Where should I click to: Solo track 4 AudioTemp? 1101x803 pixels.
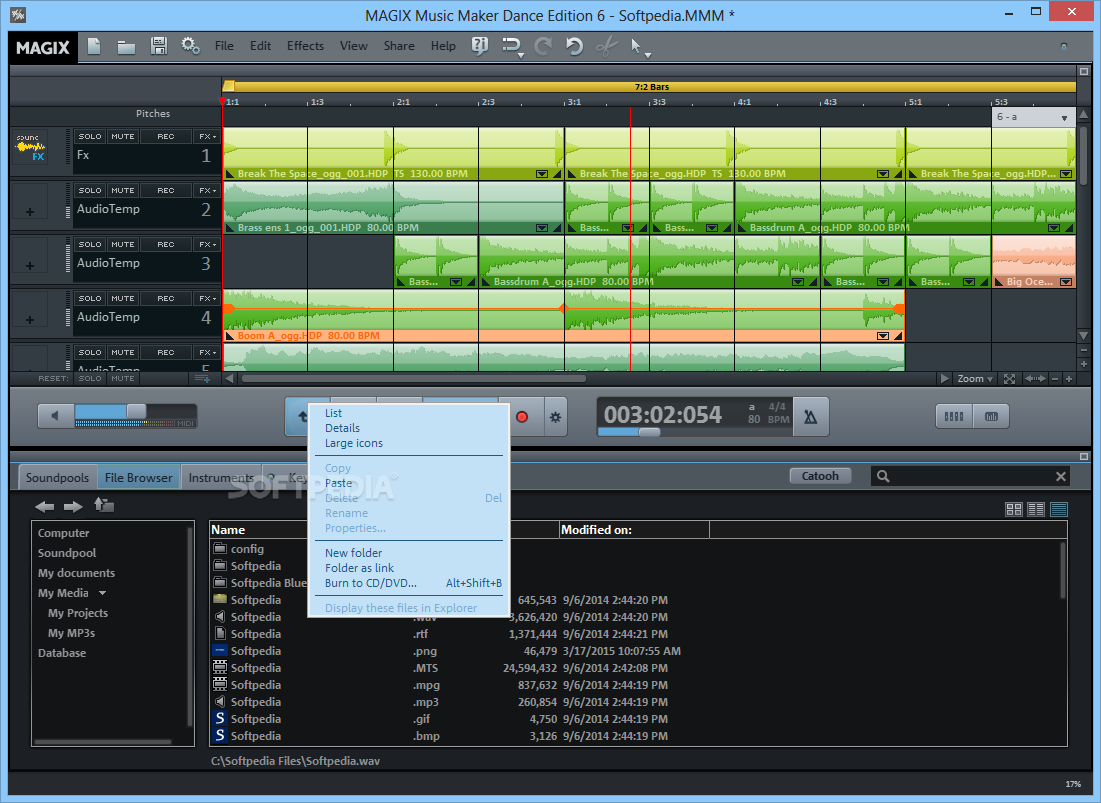tap(90, 298)
